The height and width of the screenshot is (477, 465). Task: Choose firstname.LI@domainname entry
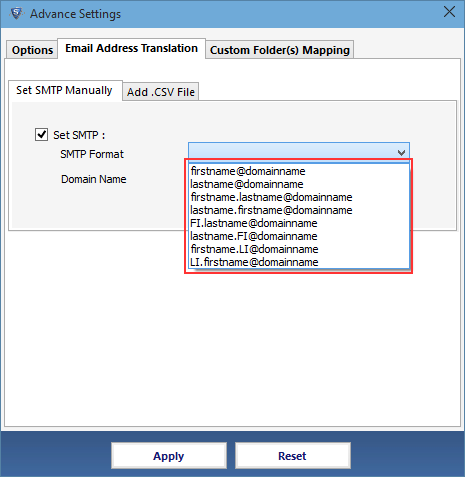point(298,249)
